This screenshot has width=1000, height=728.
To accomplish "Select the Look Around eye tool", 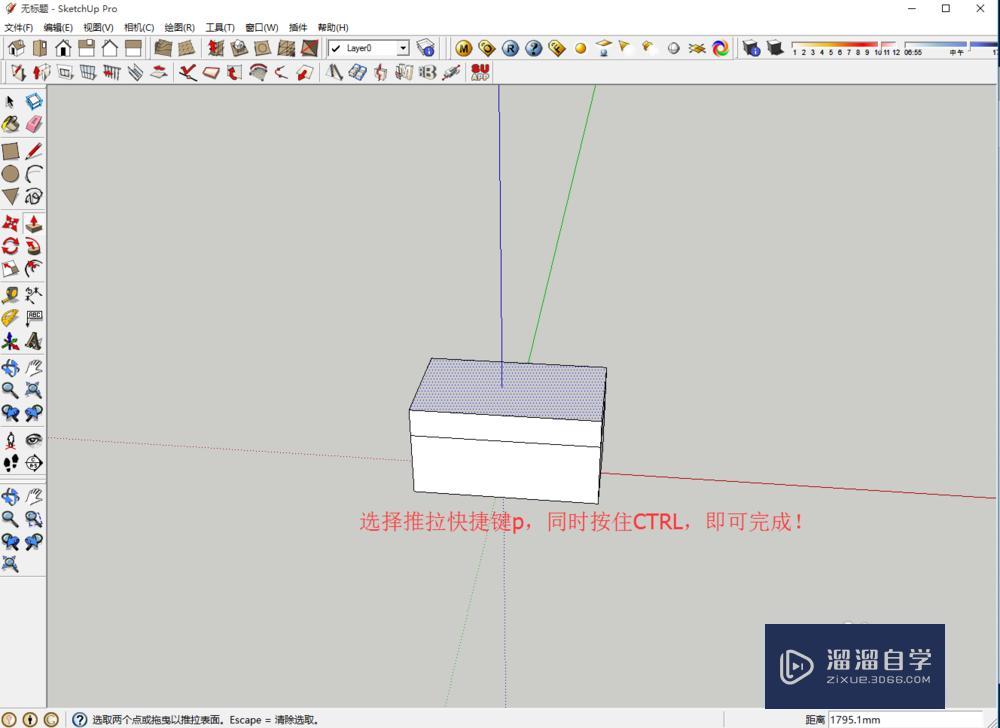I will [x=34, y=440].
